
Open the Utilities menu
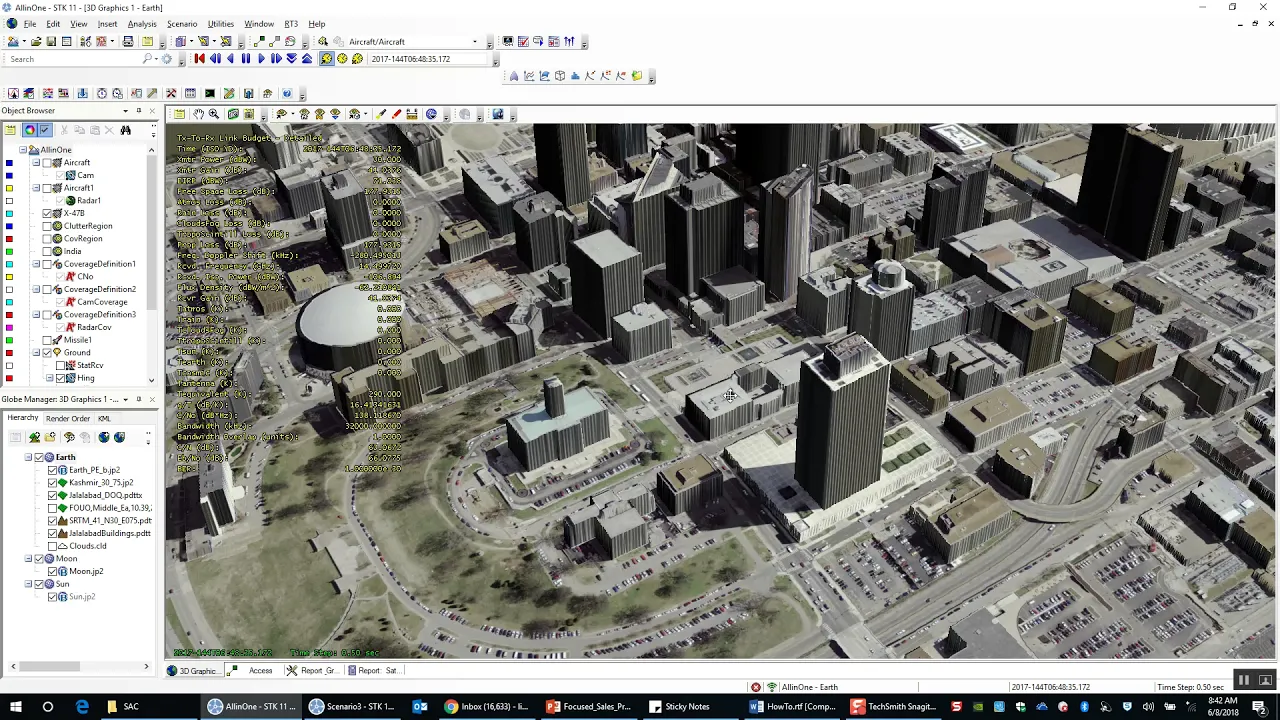(x=221, y=24)
